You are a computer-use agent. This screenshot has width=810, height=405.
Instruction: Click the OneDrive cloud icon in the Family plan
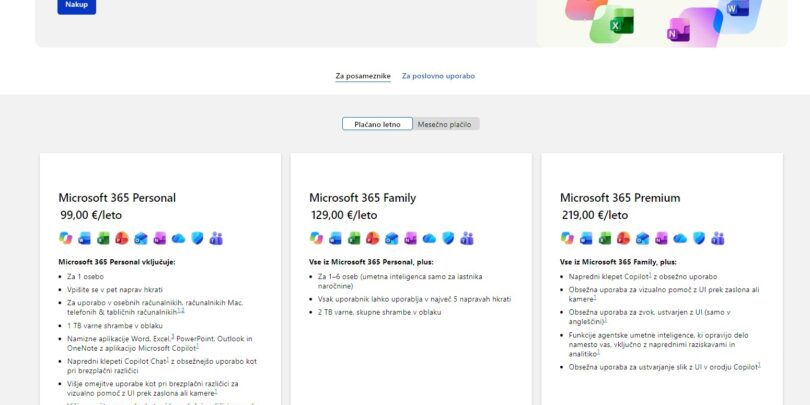pyautogui.click(x=429, y=238)
